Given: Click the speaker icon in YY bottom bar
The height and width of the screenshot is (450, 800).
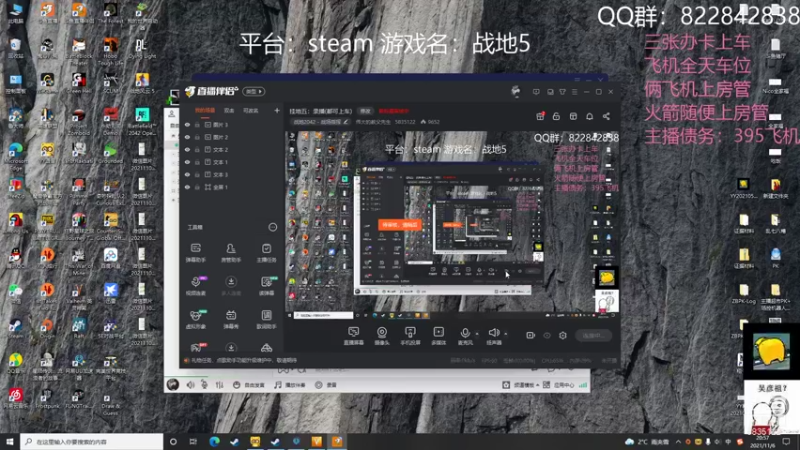Looking at the screenshot, I should 190,385.
